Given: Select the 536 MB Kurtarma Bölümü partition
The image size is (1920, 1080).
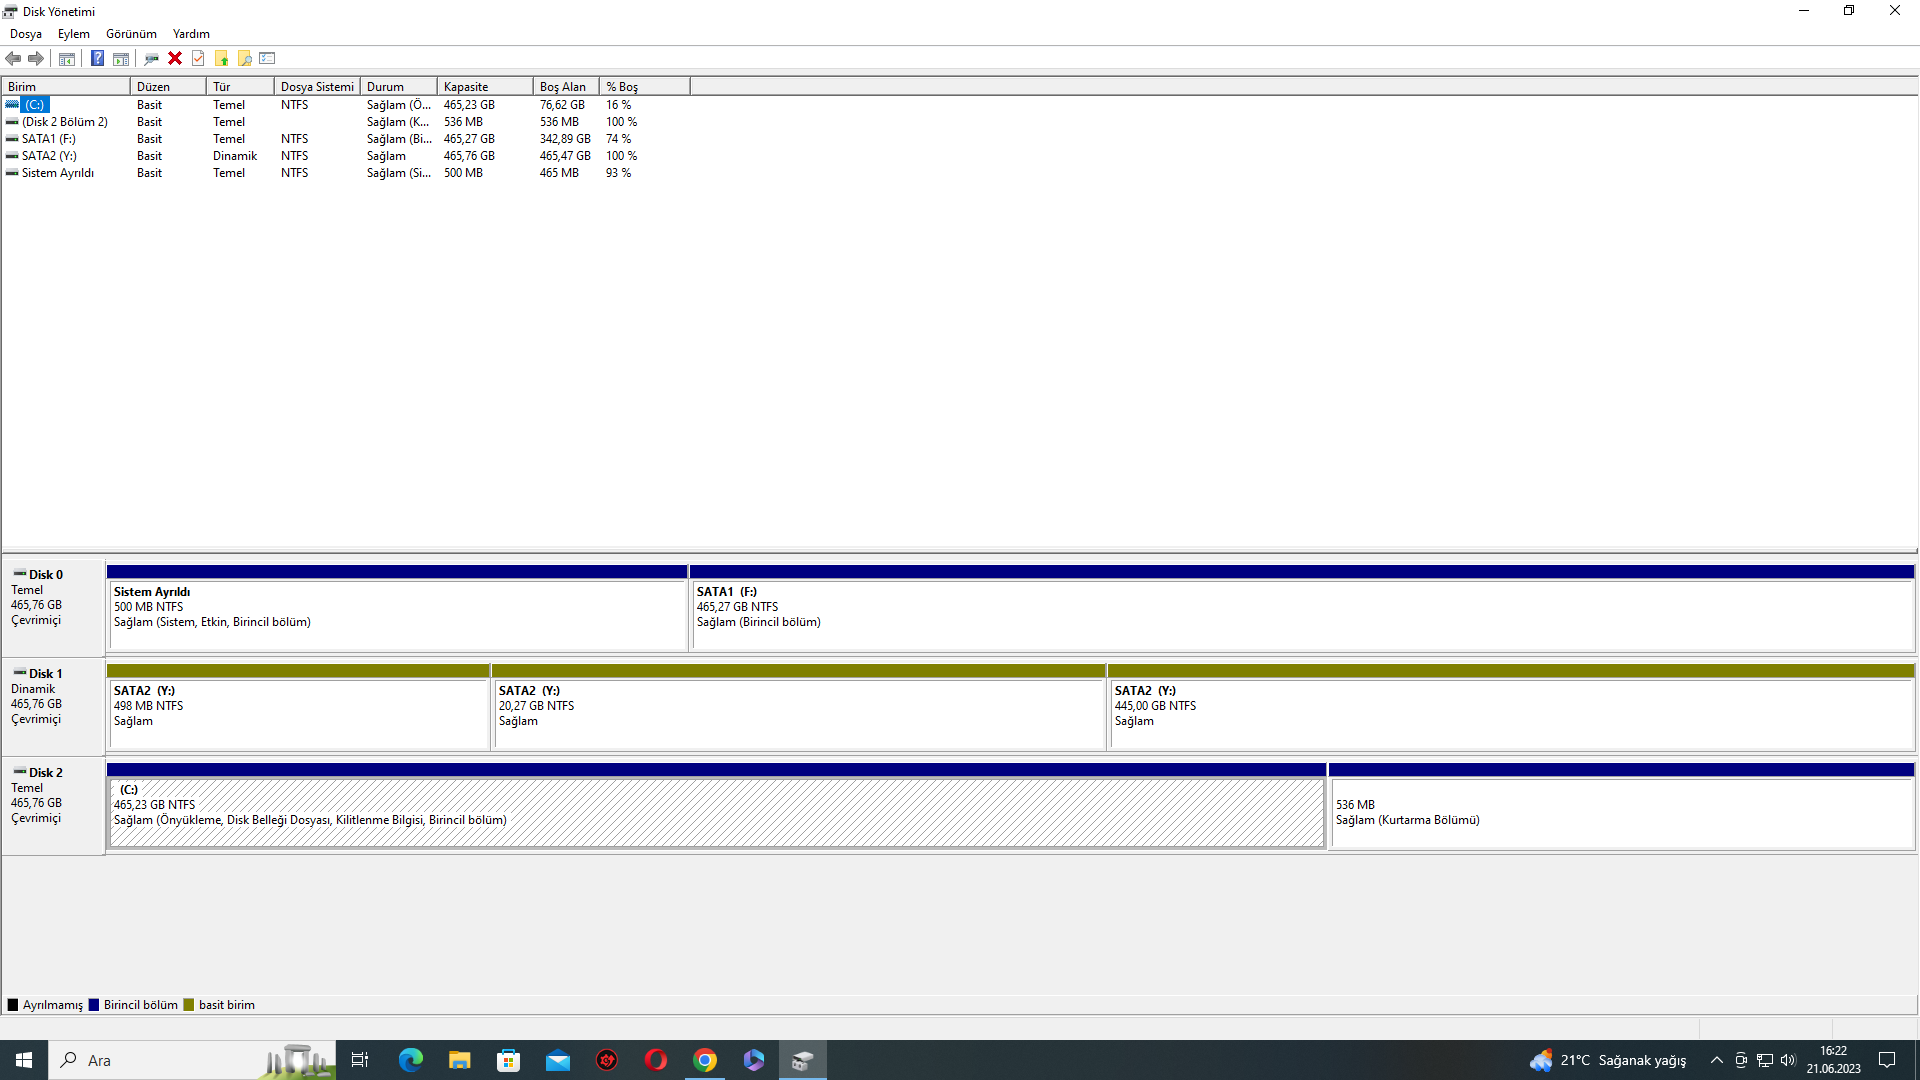Looking at the screenshot, I should pos(1620,812).
